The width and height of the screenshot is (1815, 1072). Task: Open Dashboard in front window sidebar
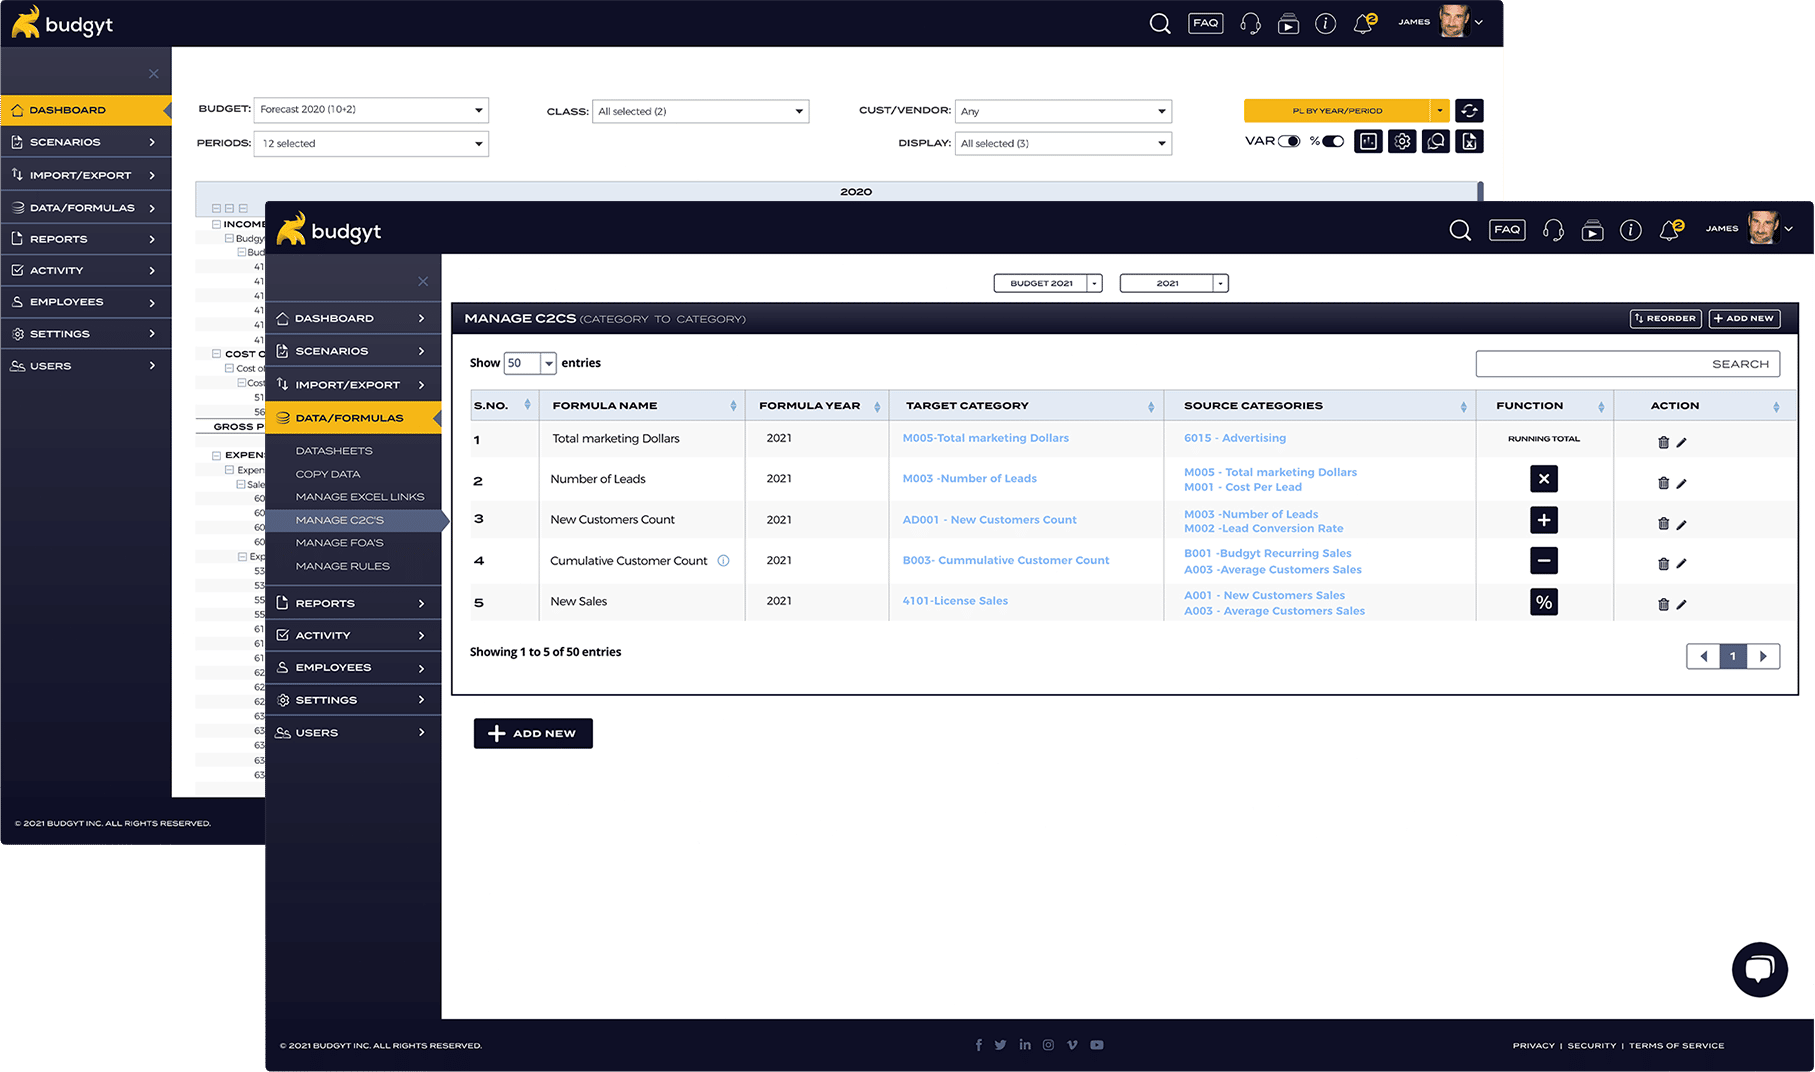353,318
